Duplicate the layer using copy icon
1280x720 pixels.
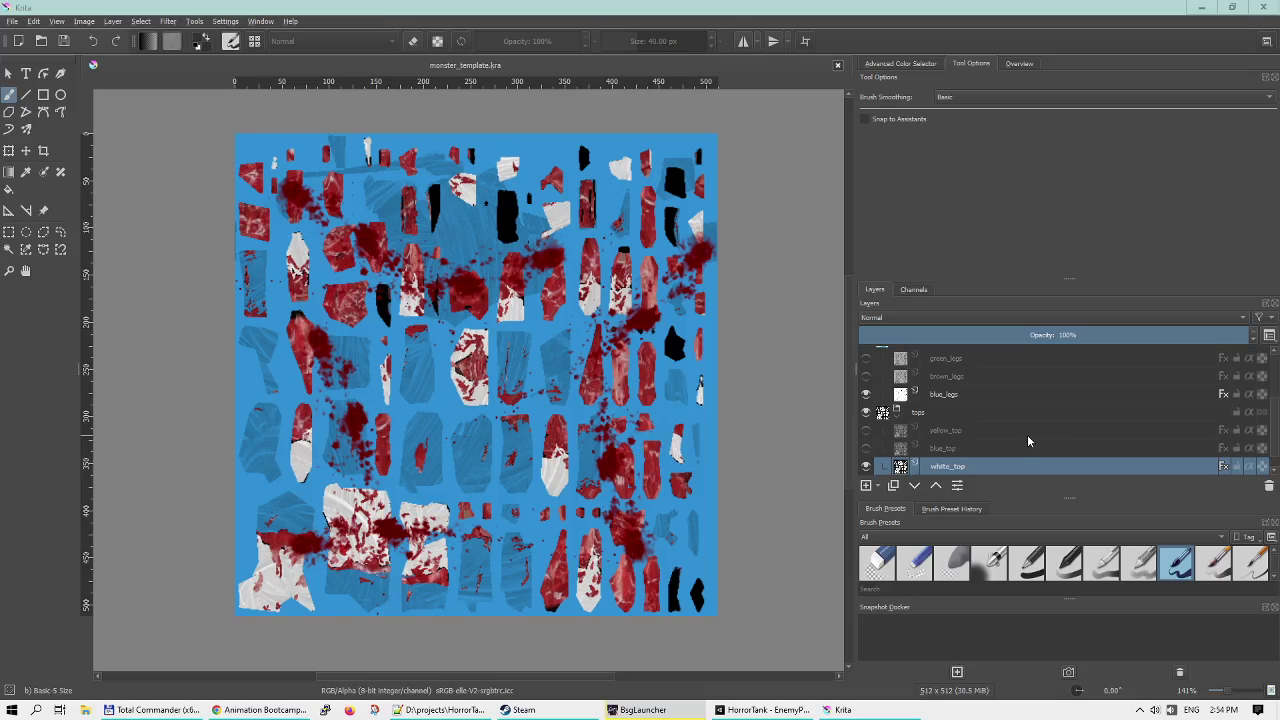(x=893, y=486)
